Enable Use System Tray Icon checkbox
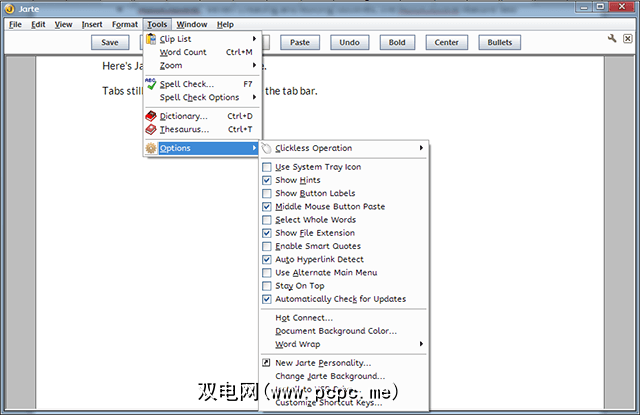Screen dimensions: 640x415 pyautogui.click(x=267, y=167)
